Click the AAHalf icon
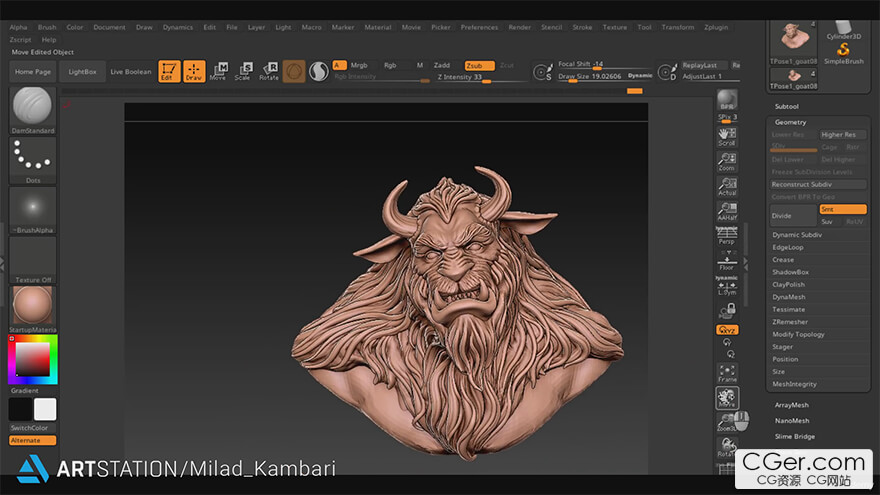Viewport: 880px width, 495px height. click(x=727, y=211)
